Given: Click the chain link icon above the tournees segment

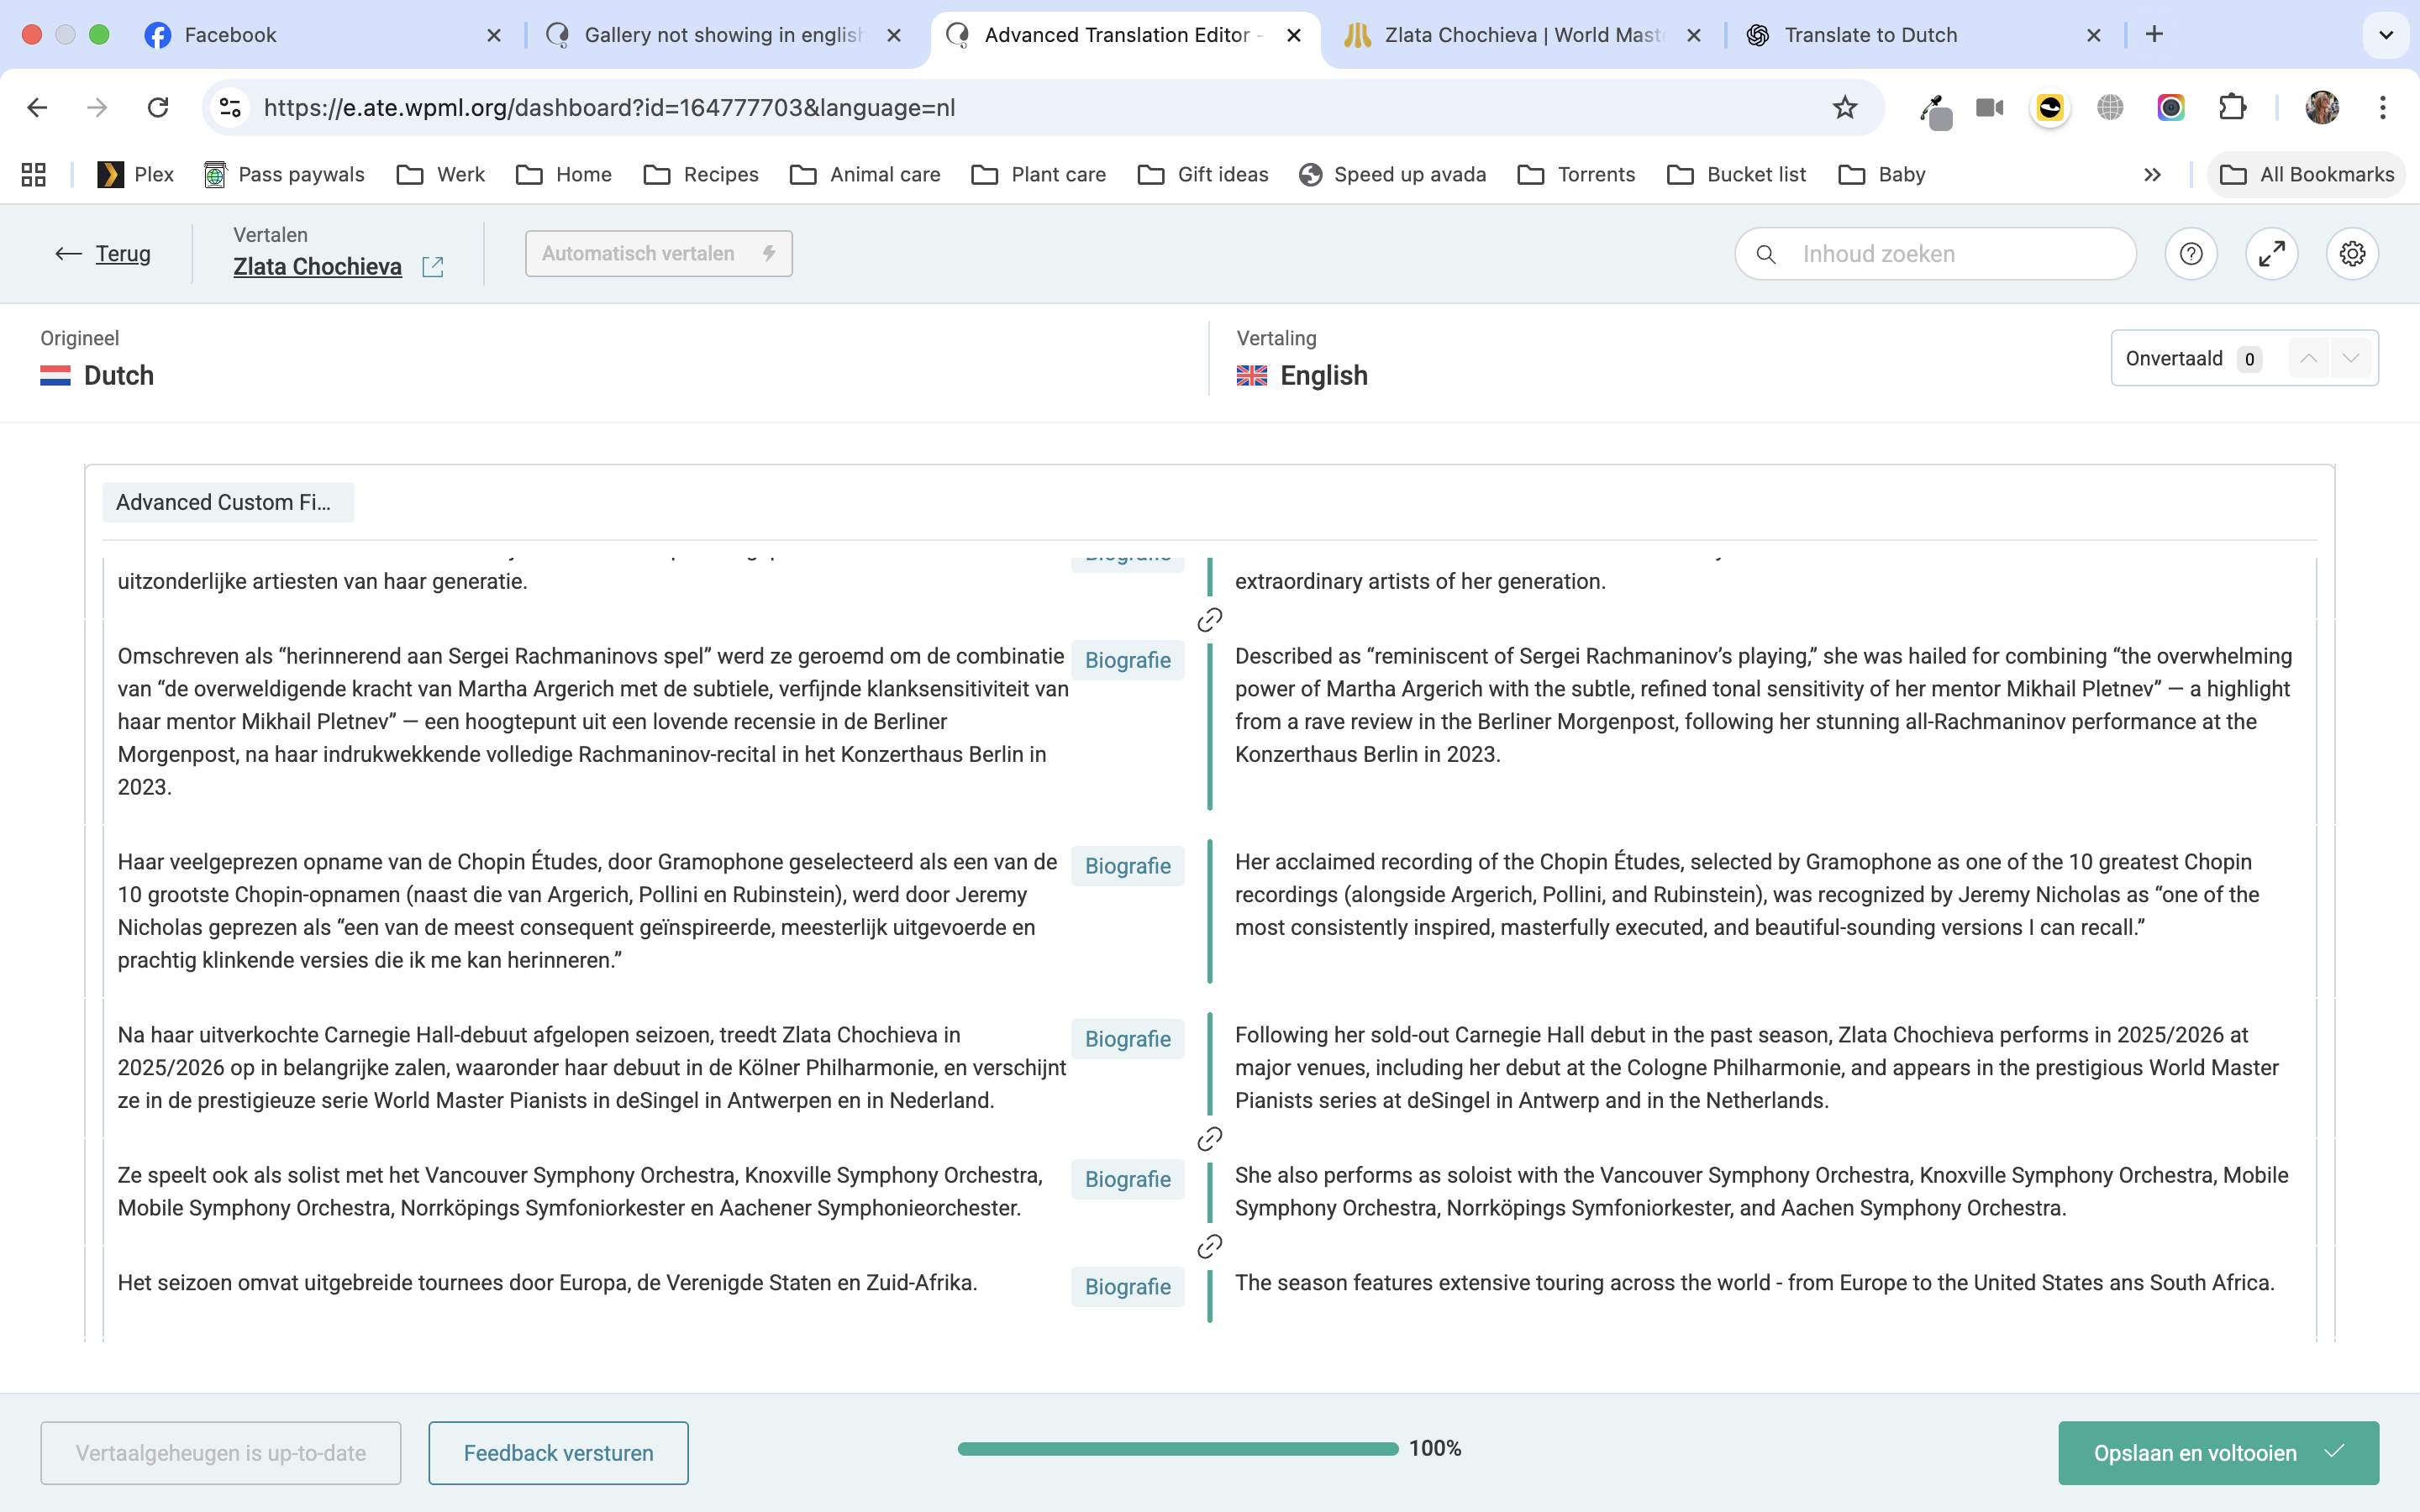Looking at the screenshot, I should (x=1209, y=1246).
